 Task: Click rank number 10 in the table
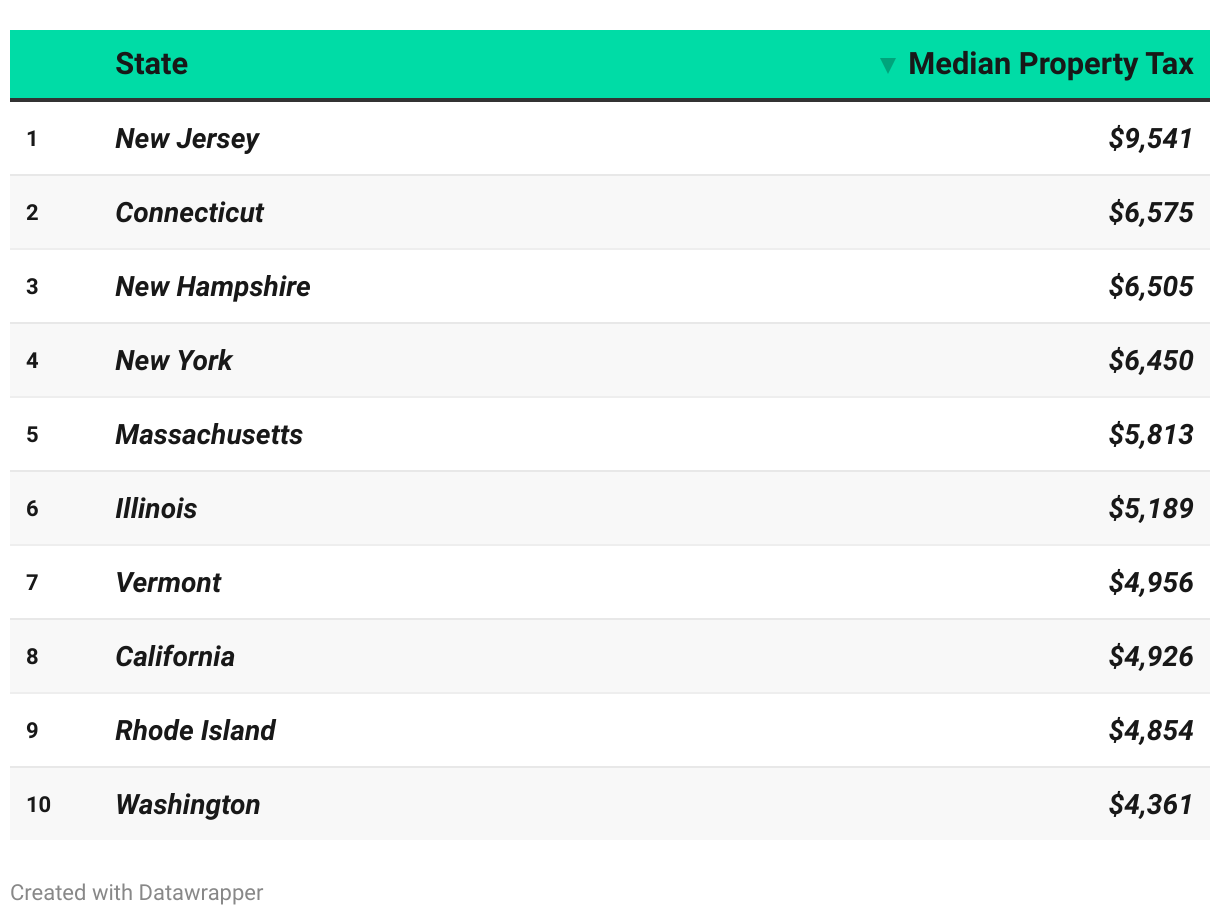pos(38,805)
